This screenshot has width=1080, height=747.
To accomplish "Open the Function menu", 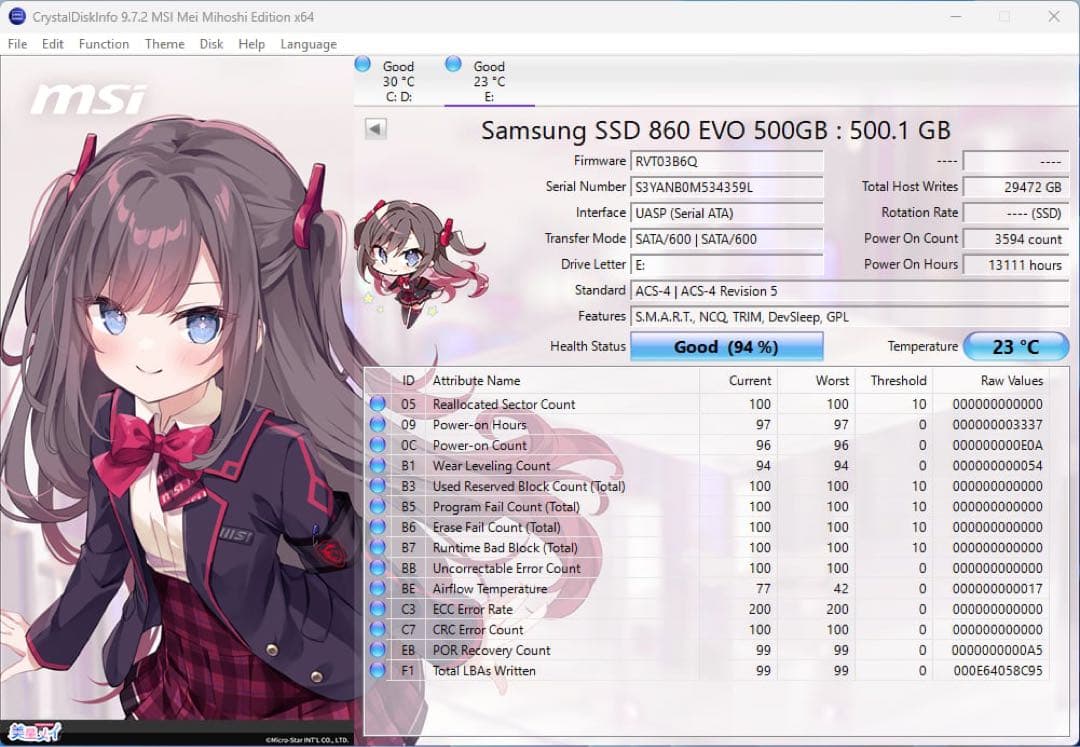I will click(104, 44).
